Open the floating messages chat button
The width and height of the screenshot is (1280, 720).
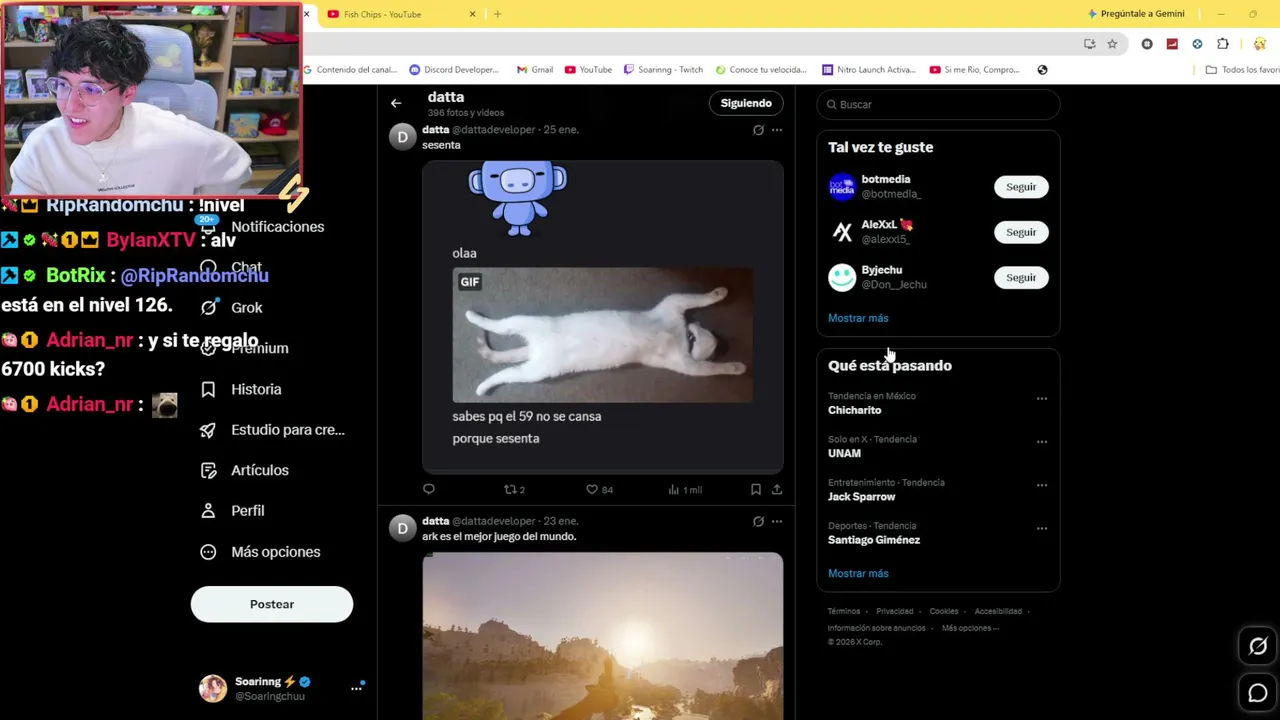click(1258, 692)
